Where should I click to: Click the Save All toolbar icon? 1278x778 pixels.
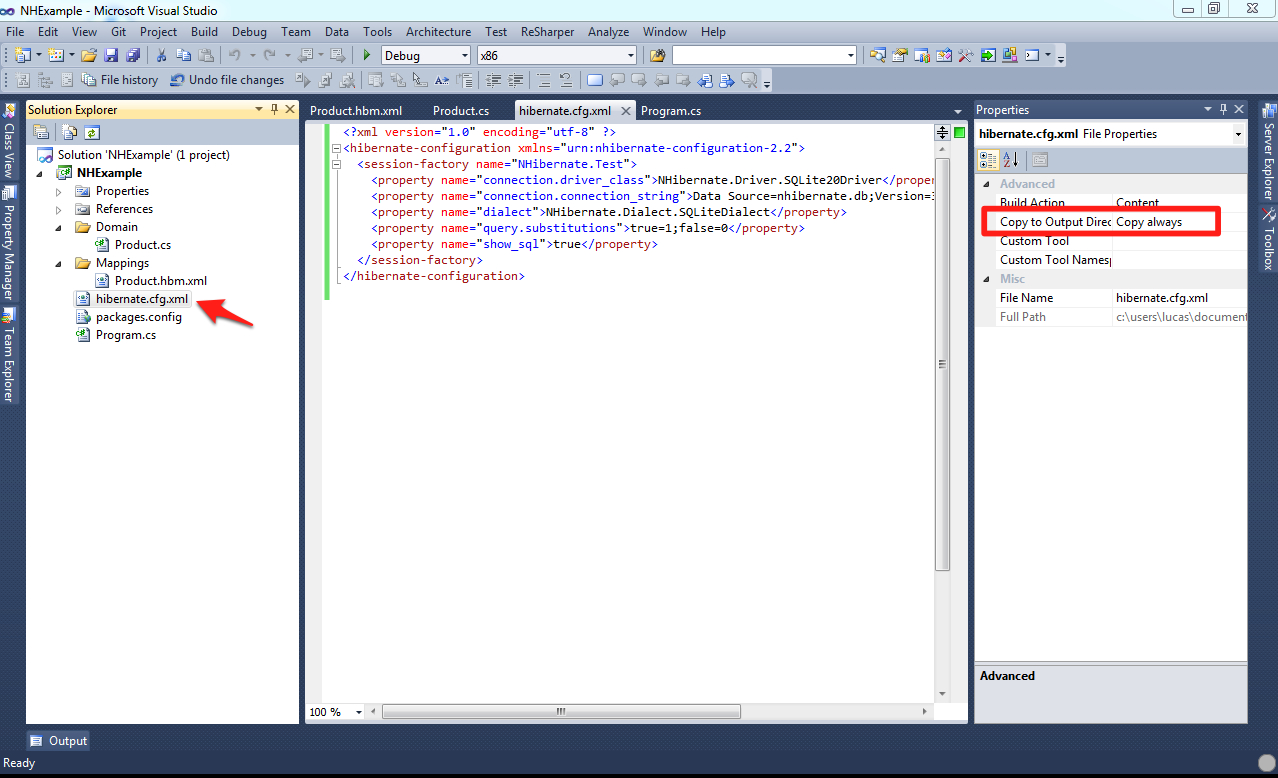(132, 56)
